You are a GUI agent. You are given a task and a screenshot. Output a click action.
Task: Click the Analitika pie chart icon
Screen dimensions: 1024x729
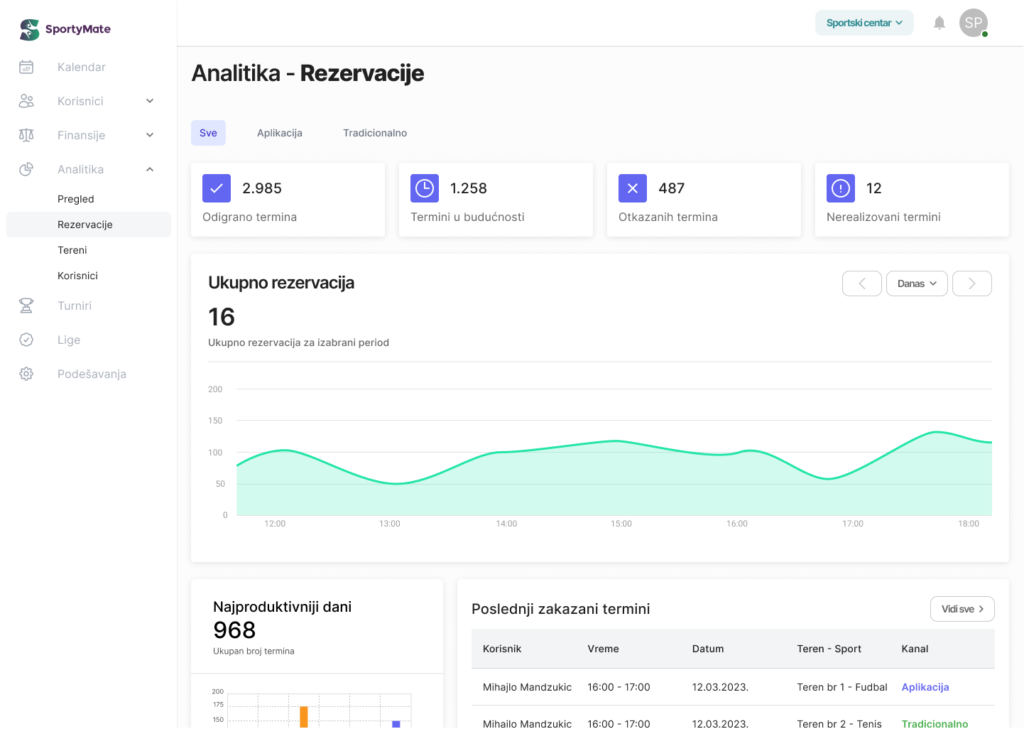pyautogui.click(x=26, y=169)
